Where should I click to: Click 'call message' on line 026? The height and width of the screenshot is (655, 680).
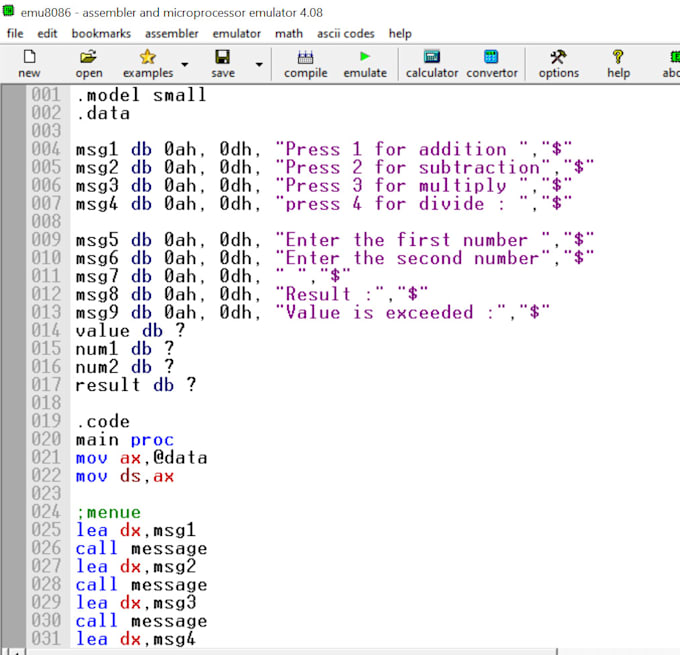click(x=142, y=549)
